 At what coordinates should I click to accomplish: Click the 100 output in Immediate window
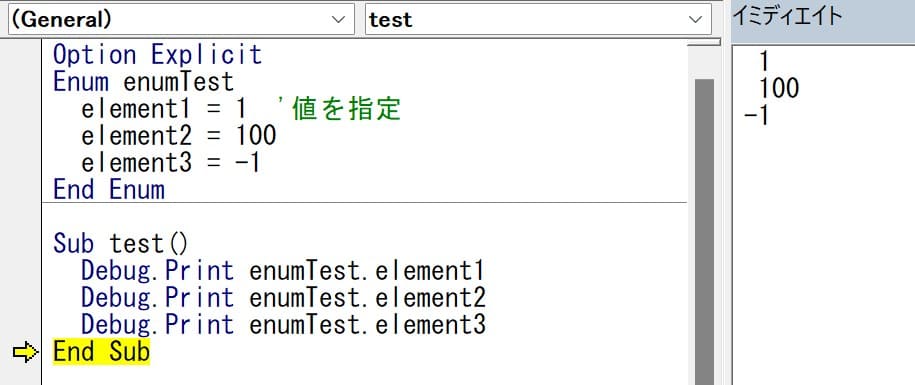tap(779, 89)
